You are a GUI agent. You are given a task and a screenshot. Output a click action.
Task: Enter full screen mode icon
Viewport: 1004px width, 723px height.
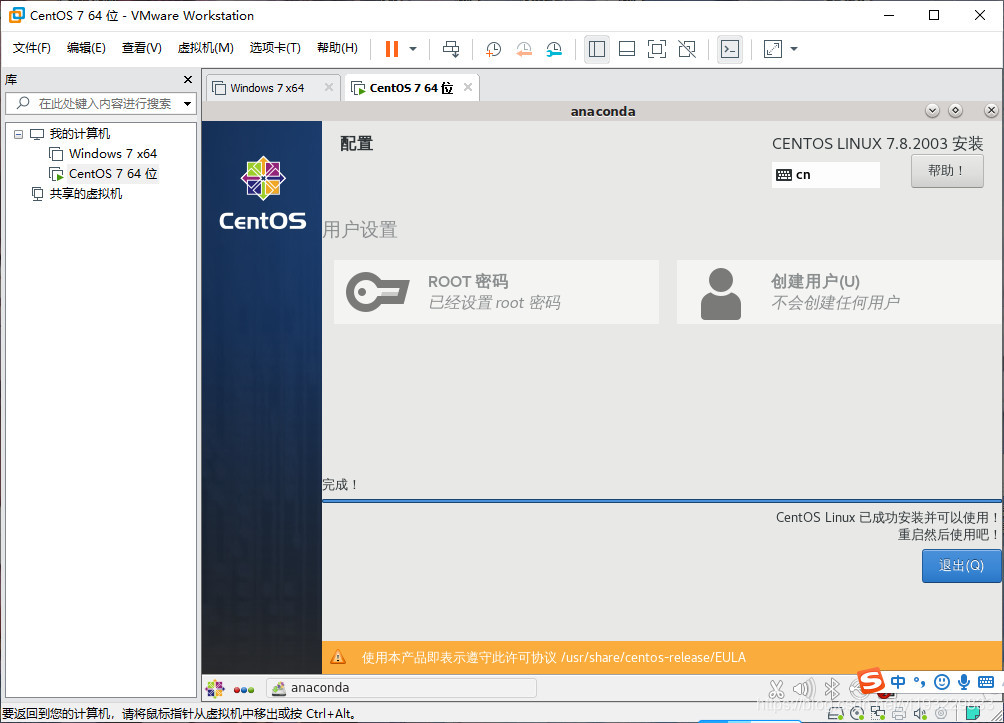pos(657,49)
